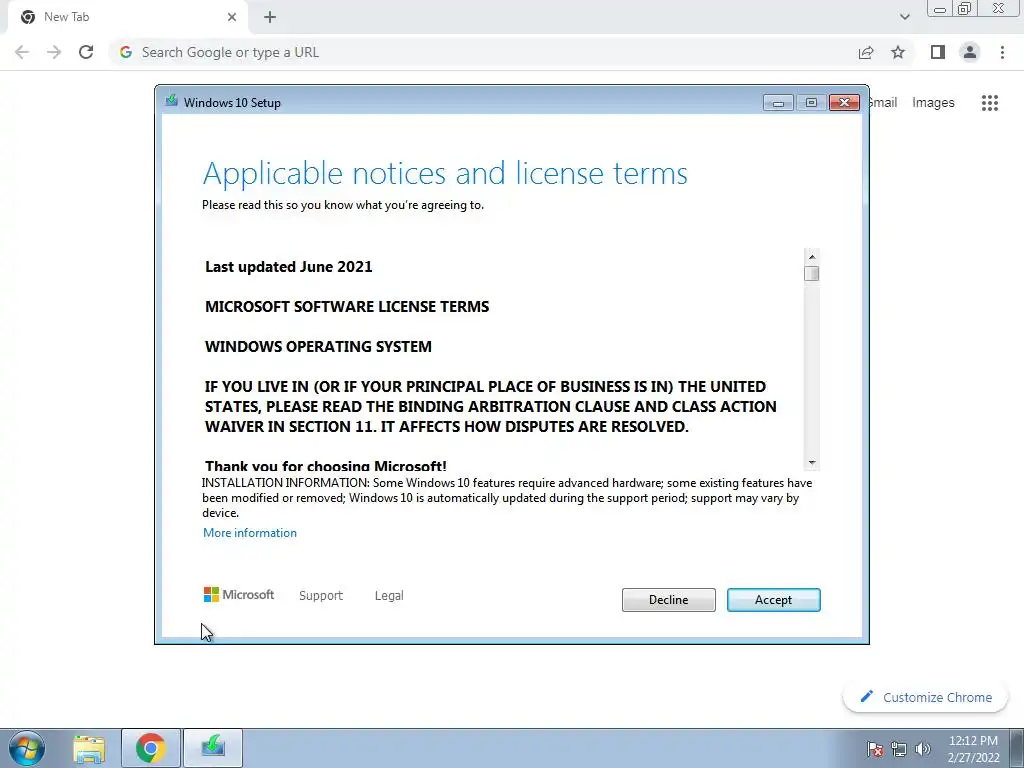Open the Legal link in Setup

coord(389,596)
